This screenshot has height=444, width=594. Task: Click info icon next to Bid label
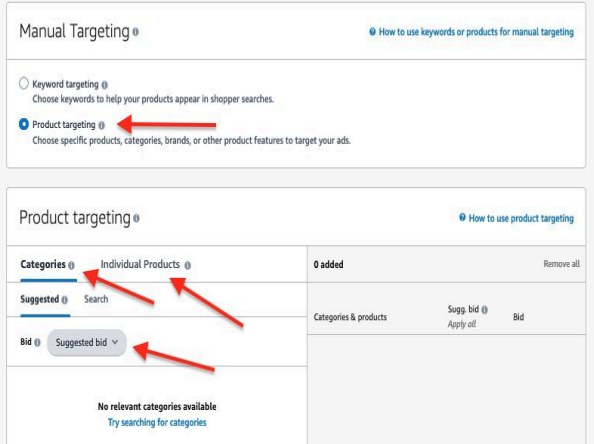pyautogui.click(x=37, y=342)
